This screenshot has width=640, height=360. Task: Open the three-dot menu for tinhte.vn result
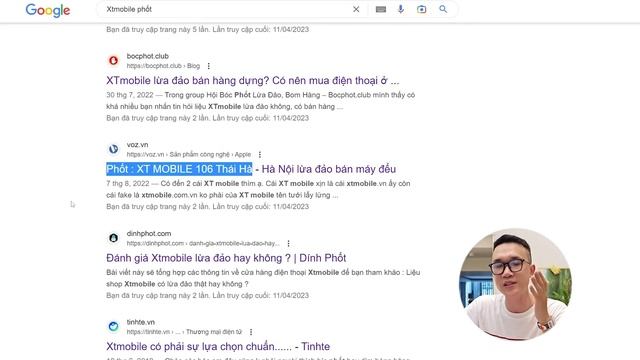click(x=251, y=332)
